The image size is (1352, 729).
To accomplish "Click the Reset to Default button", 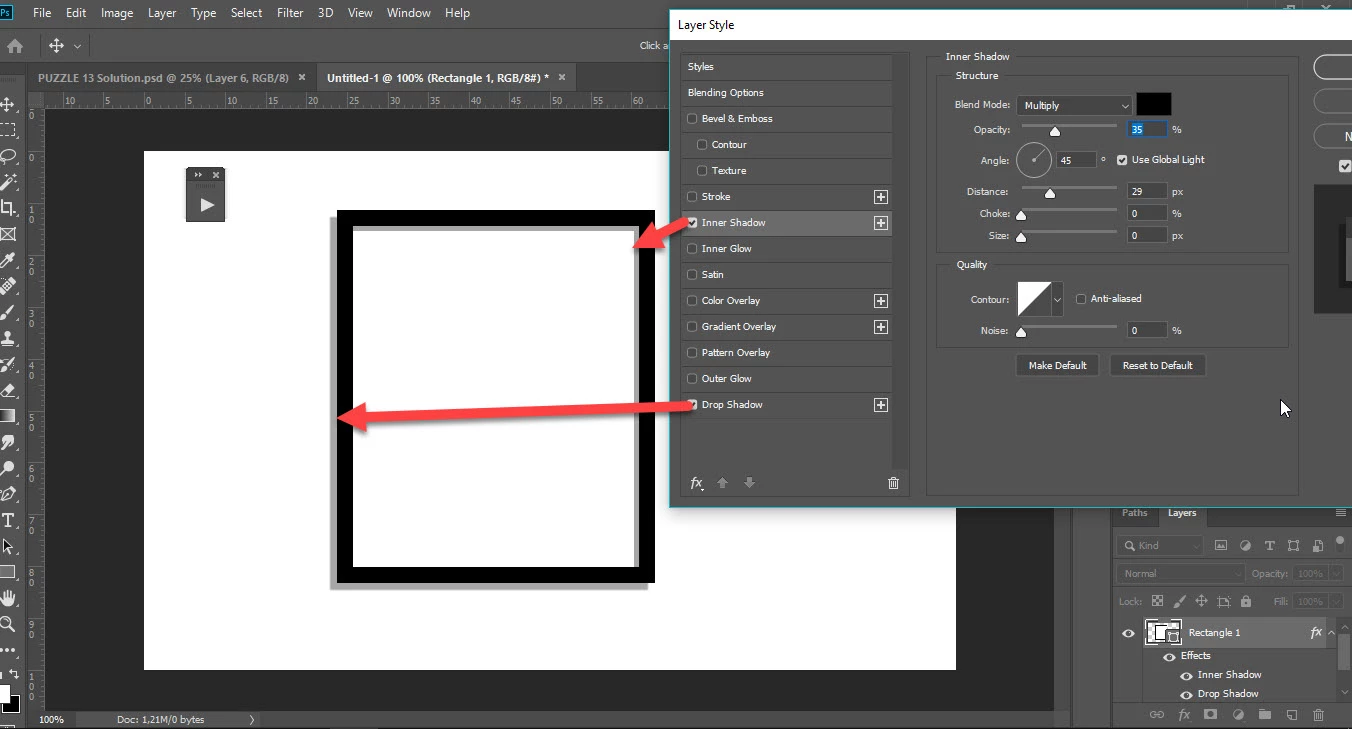I will [x=1157, y=365].
